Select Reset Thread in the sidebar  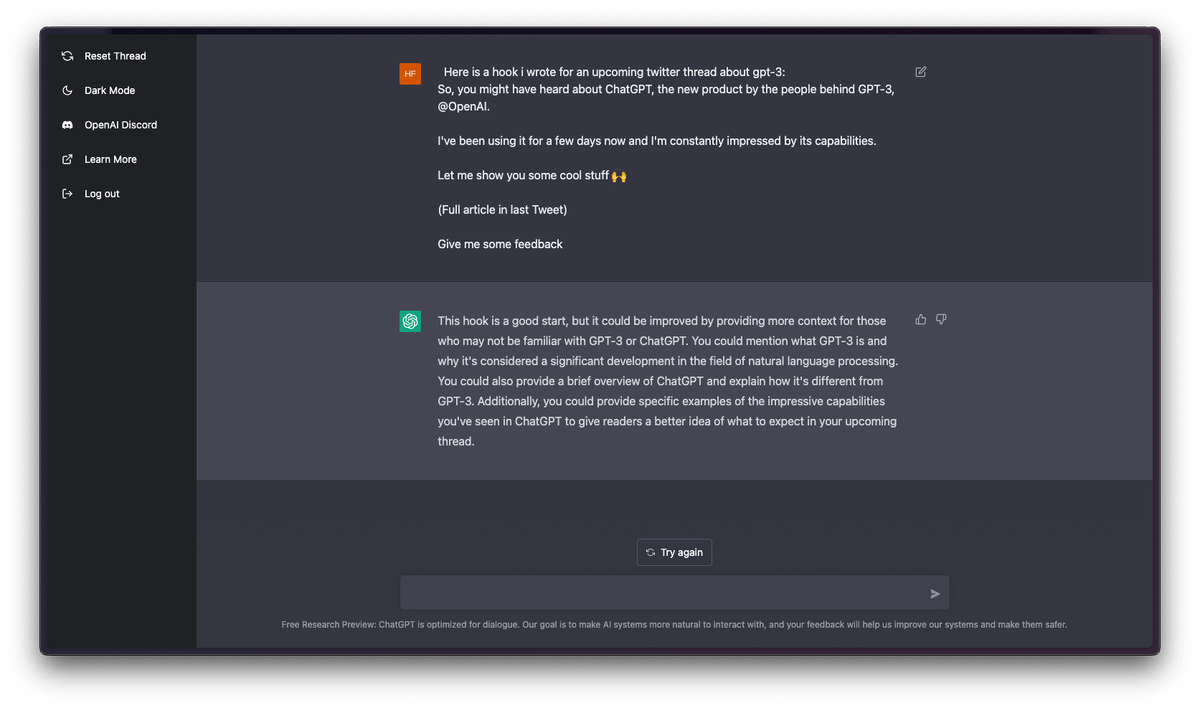[115, 56]
